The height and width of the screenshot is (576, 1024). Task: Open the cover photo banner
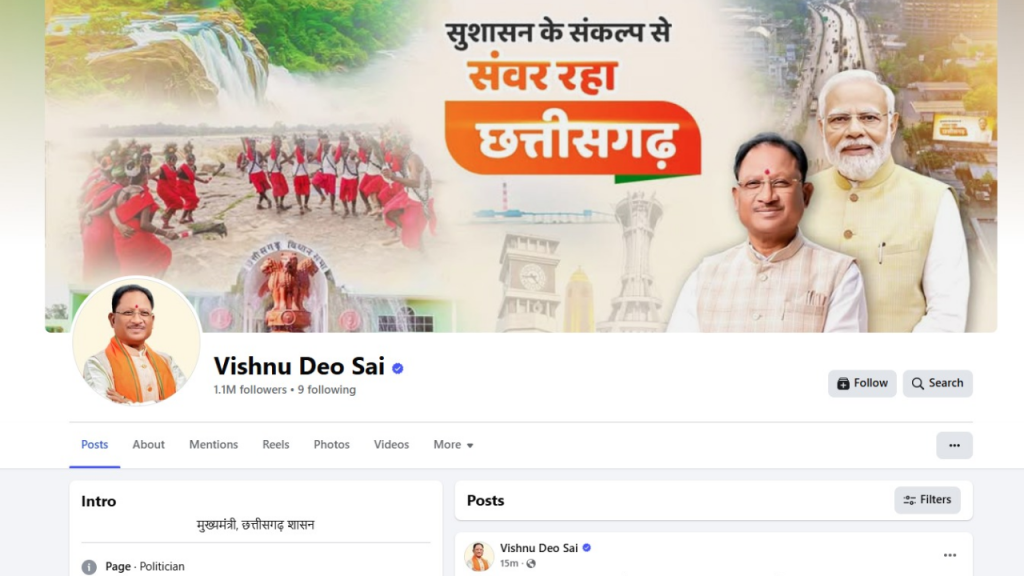pyautogui.click(x=520, y=166)
